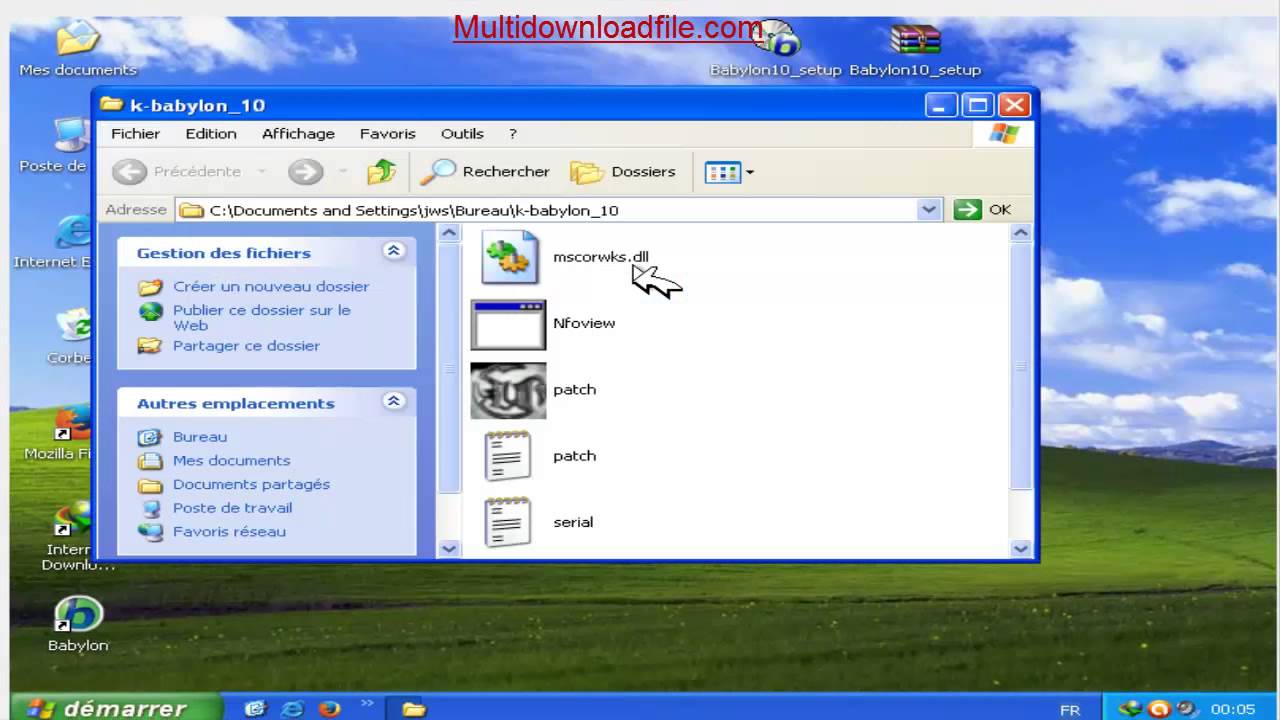Open the Précédente history dropdown arrow

click(262, 172)
